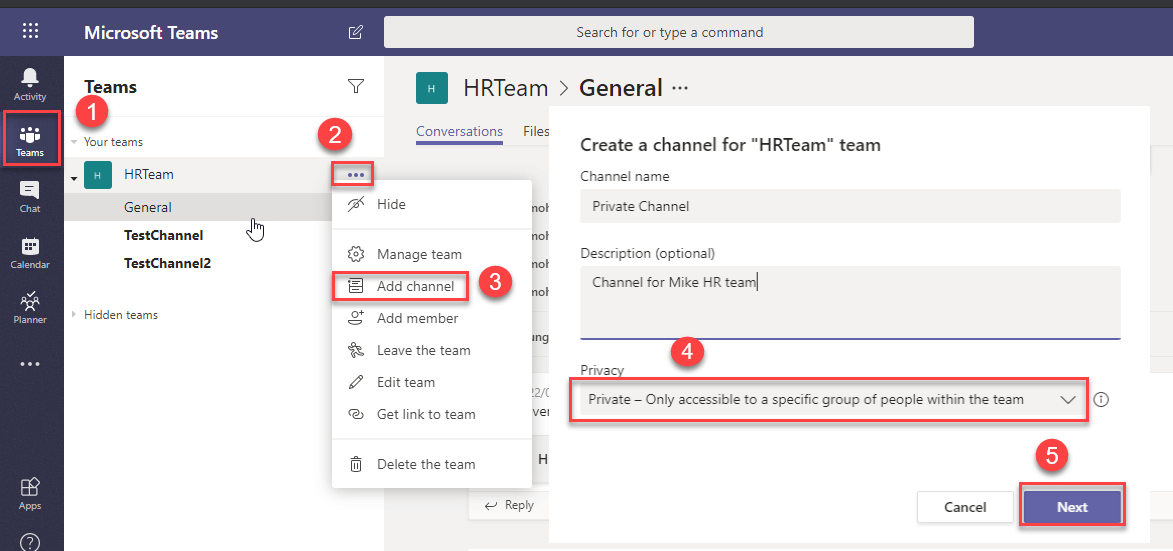Click the new chat compose icon
The image size is (1173, 551).
[x=355, y=32]
